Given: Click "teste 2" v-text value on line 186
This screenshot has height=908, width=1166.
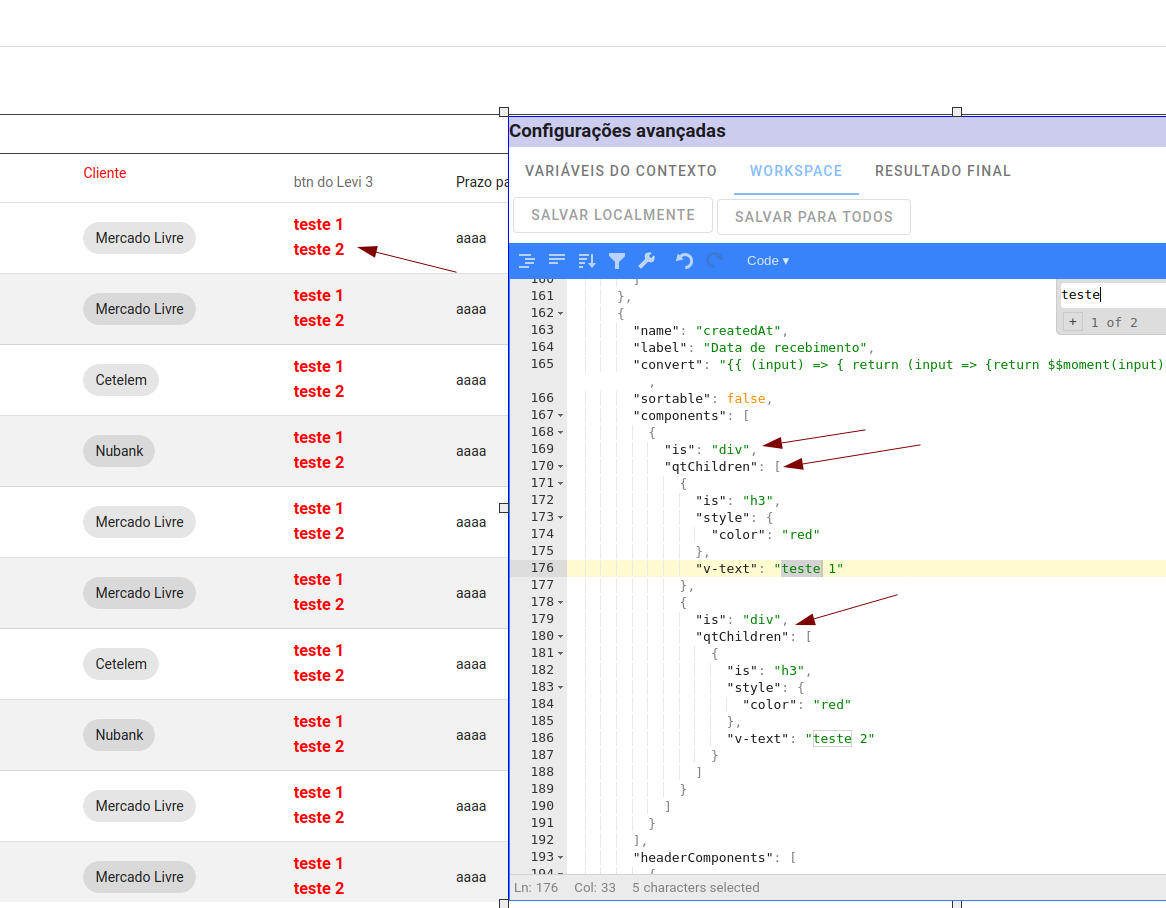Looking at the screenshot, I should point(840,739).
